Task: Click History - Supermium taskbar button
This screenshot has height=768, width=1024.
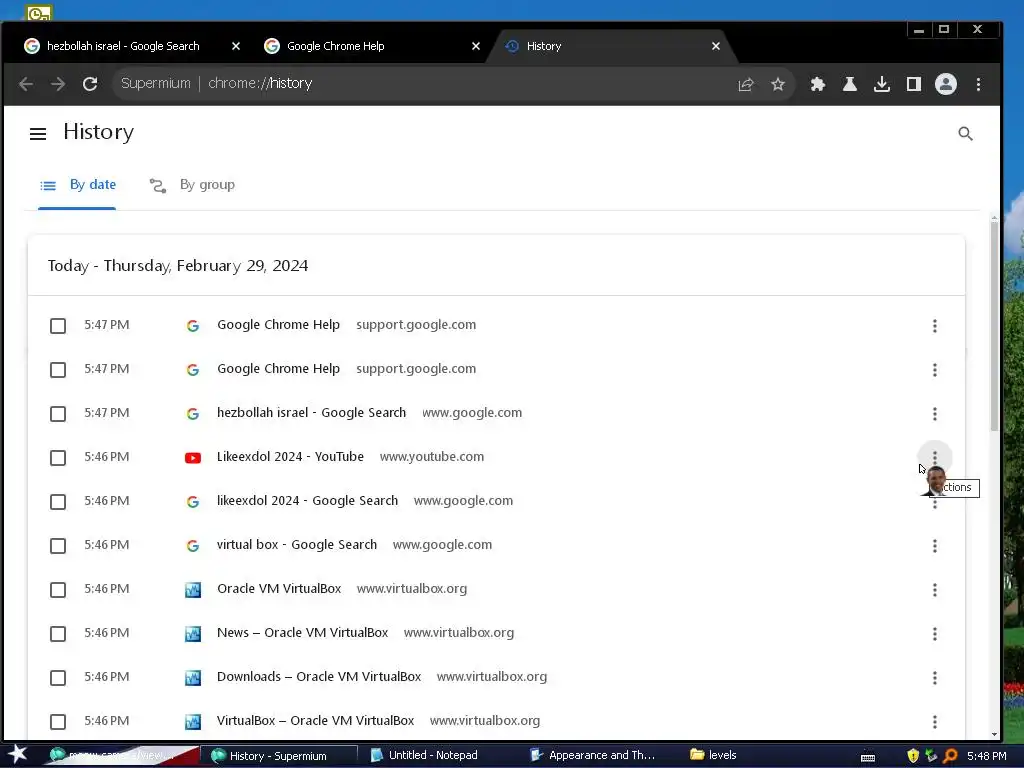Action: [x=278, y=756]
